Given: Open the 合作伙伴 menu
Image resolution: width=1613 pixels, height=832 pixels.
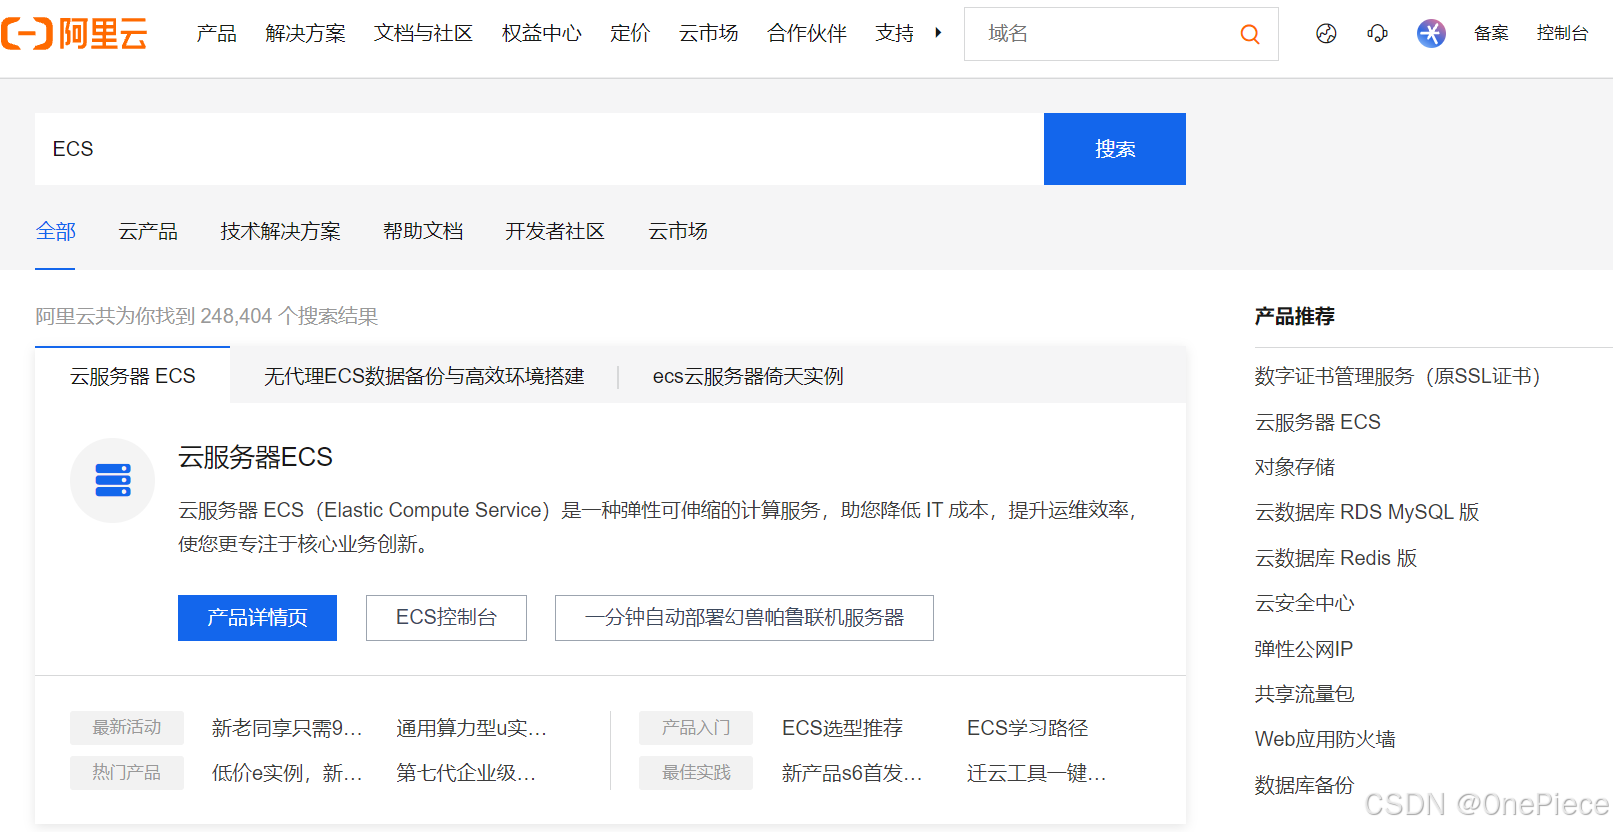Looking at the screenshot, I should point(807,33).
